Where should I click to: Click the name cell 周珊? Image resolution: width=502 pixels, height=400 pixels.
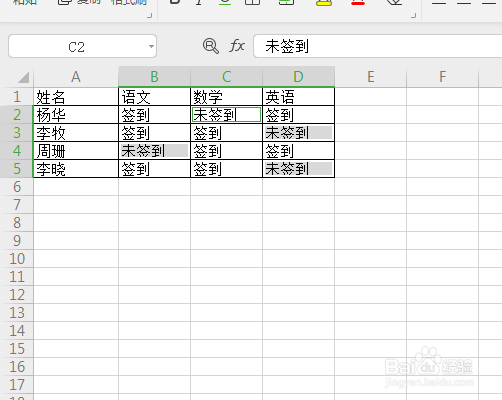[76, 151]
